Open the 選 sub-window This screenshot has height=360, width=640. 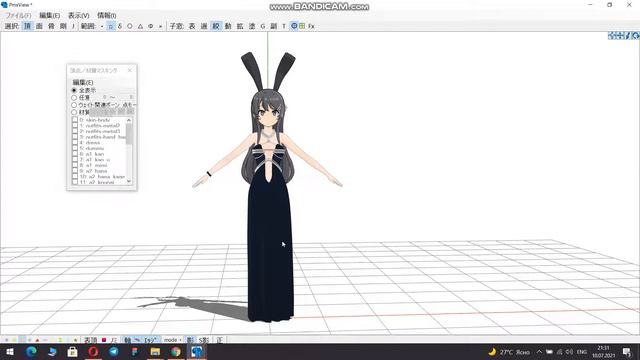pos(204,26)
